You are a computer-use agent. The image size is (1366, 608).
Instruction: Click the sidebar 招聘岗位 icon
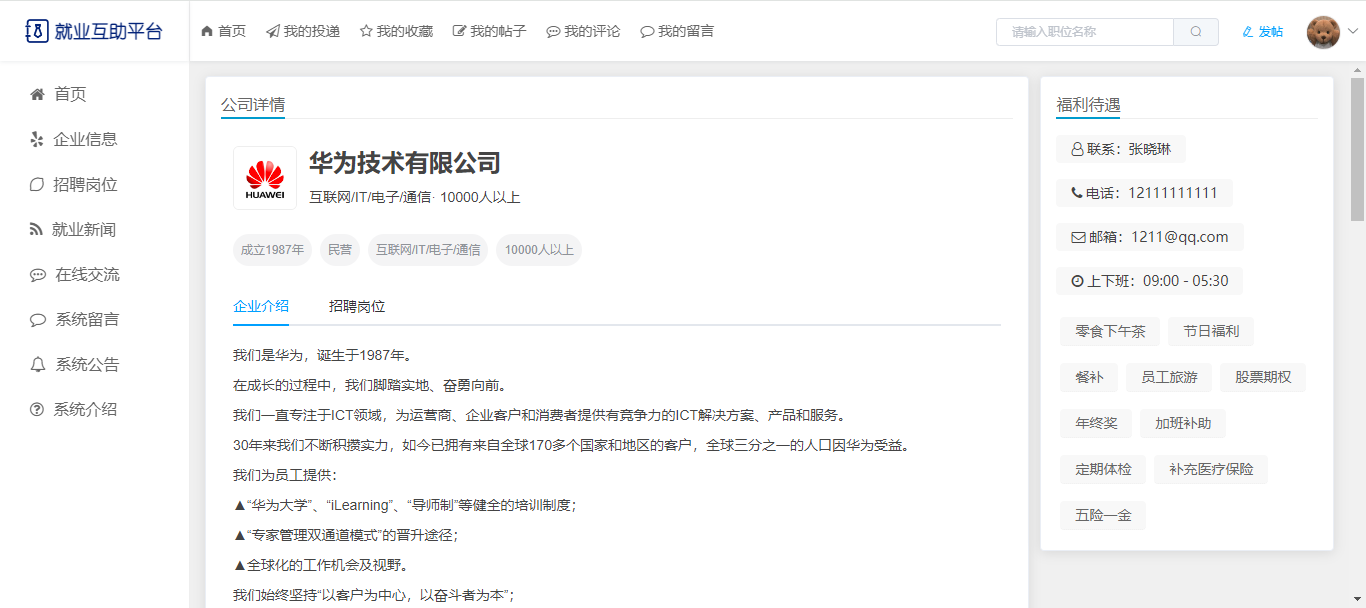[37, 184]
